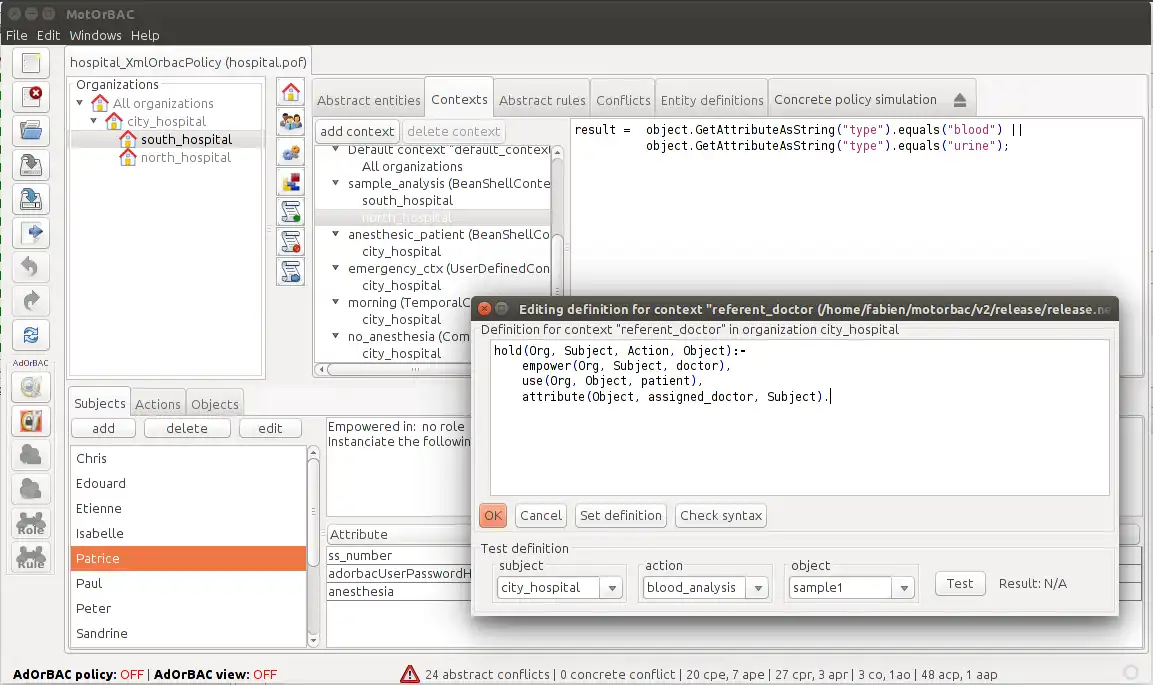
Task: Collapse the anesthesic_patient context node
Action: click(335, 234)
